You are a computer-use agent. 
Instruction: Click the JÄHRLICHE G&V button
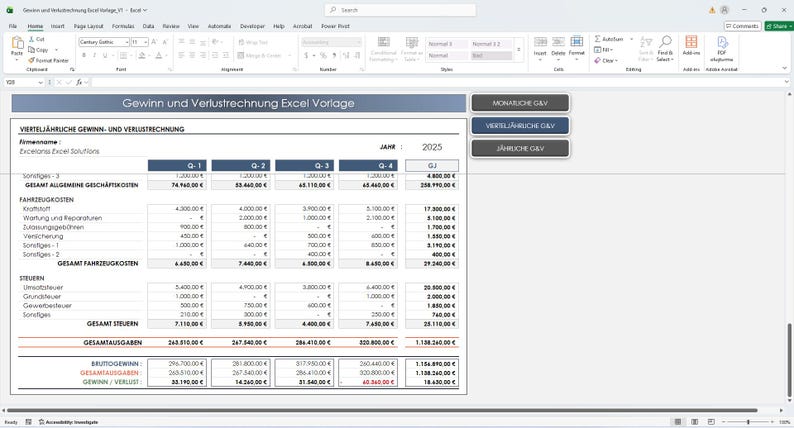(x=520, y=148)
